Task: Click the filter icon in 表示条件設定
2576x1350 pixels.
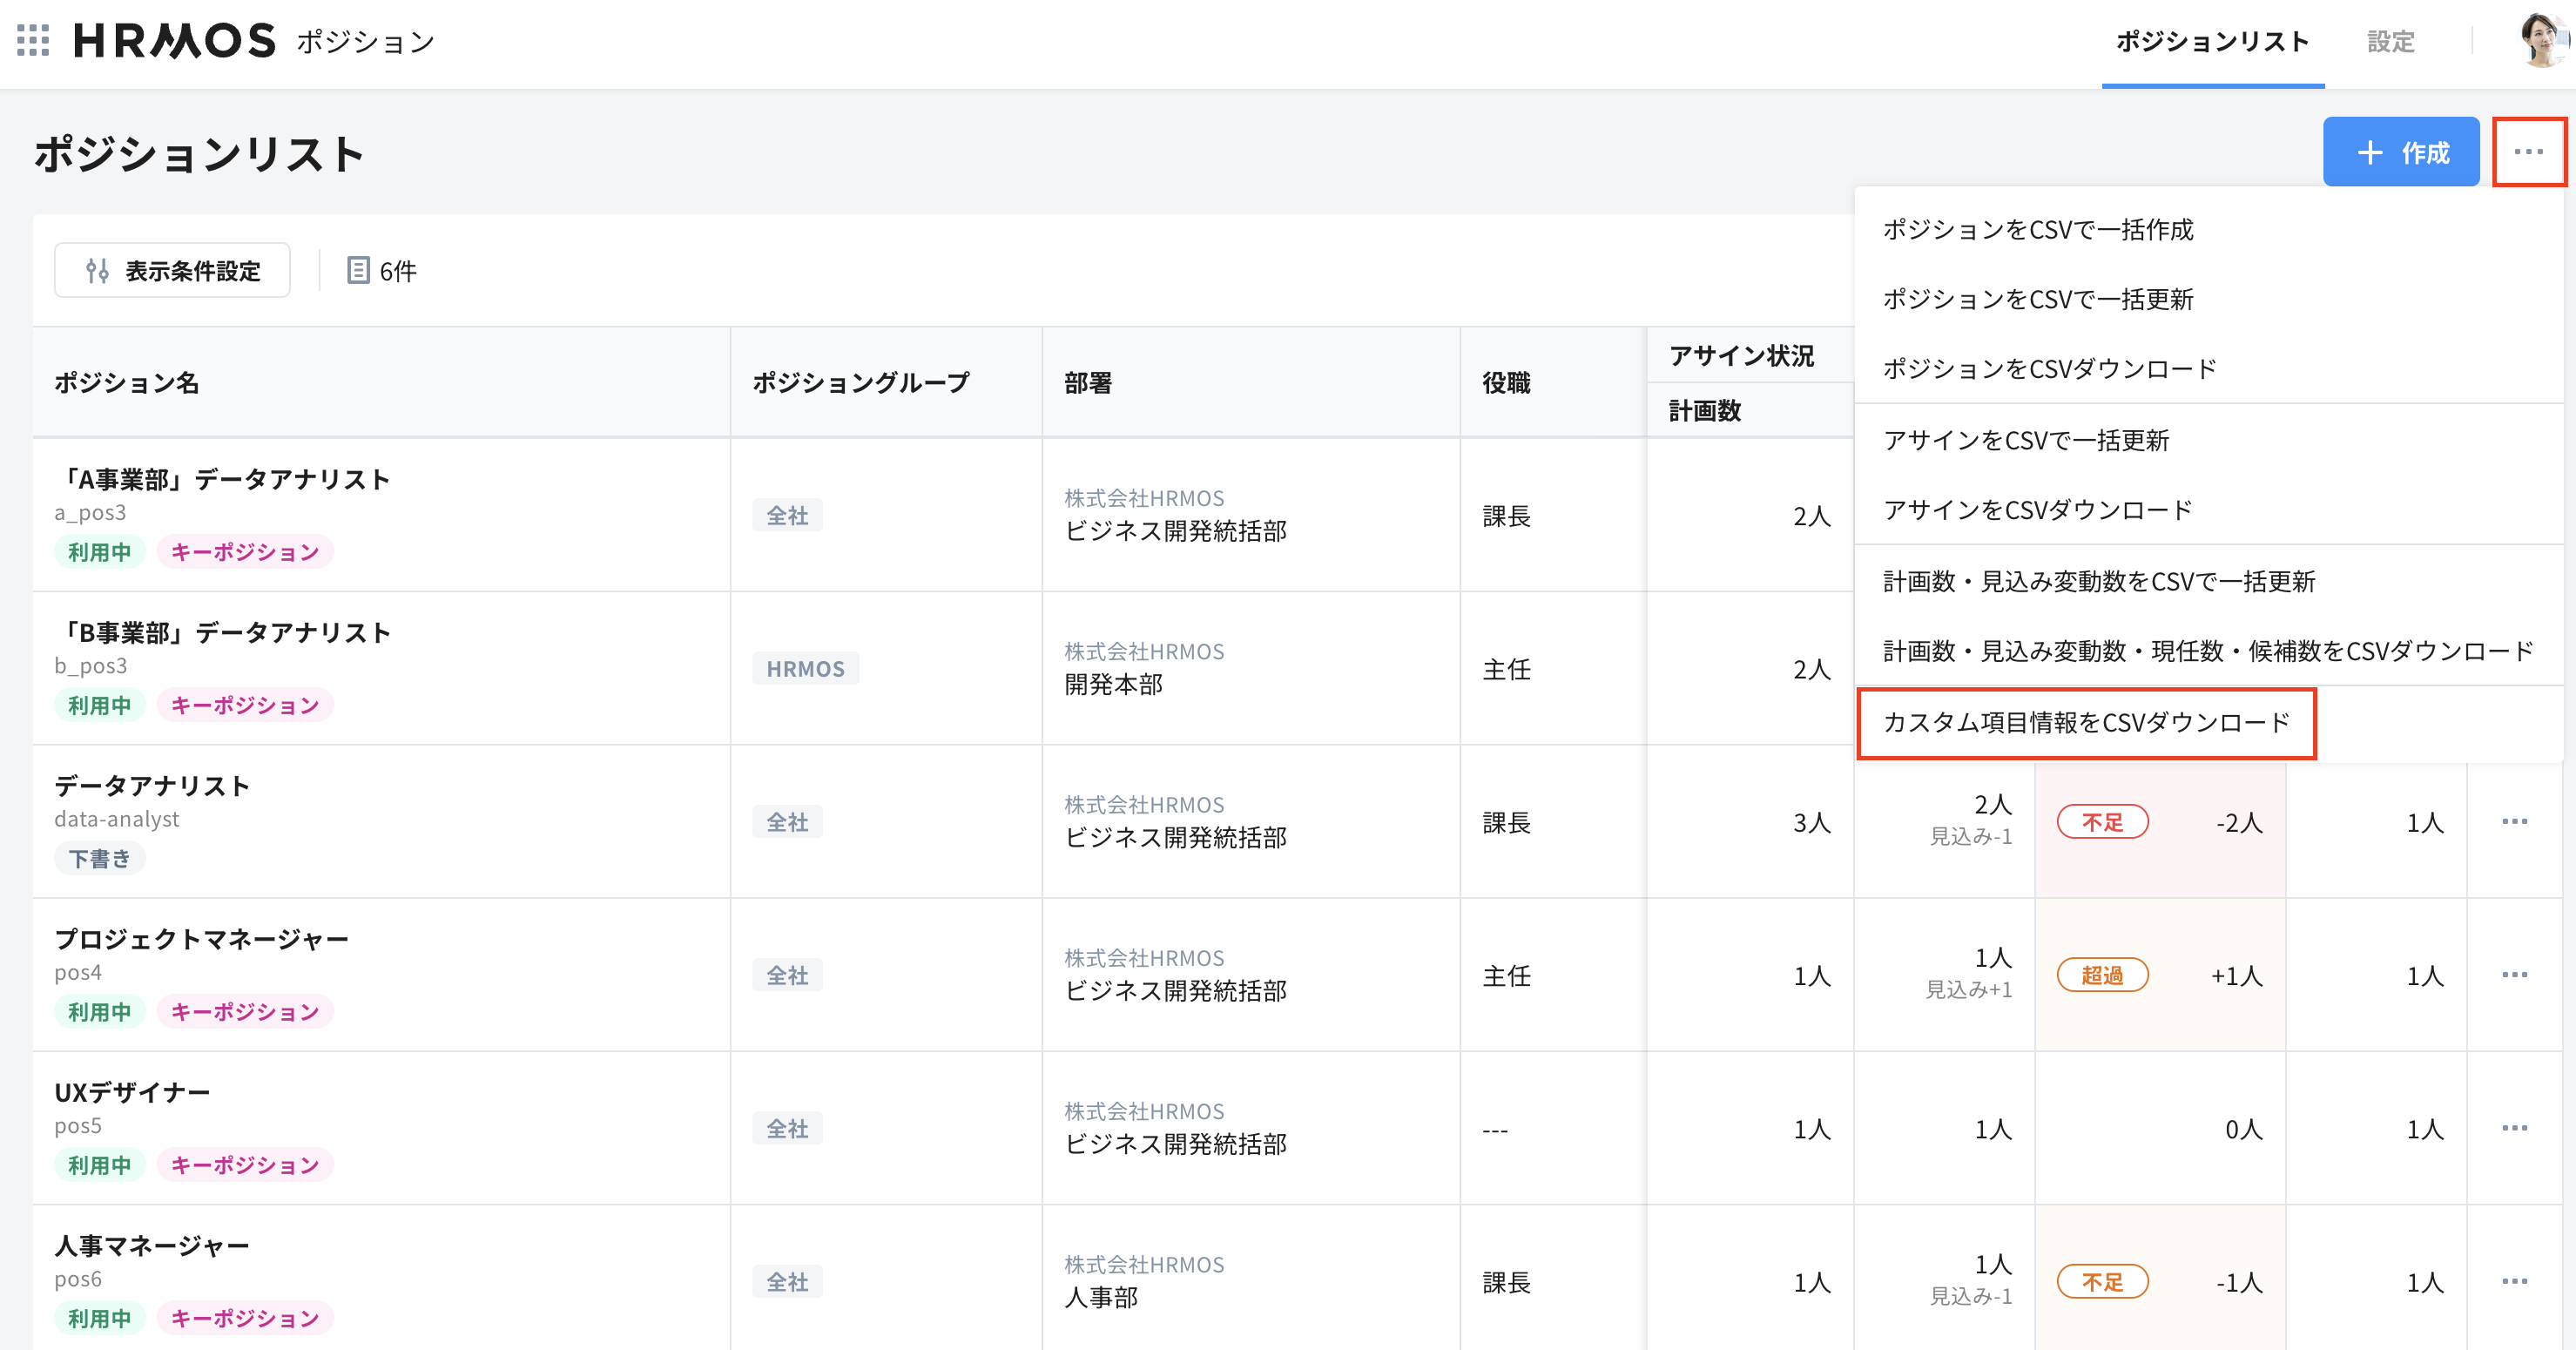Action: point(98,270)
